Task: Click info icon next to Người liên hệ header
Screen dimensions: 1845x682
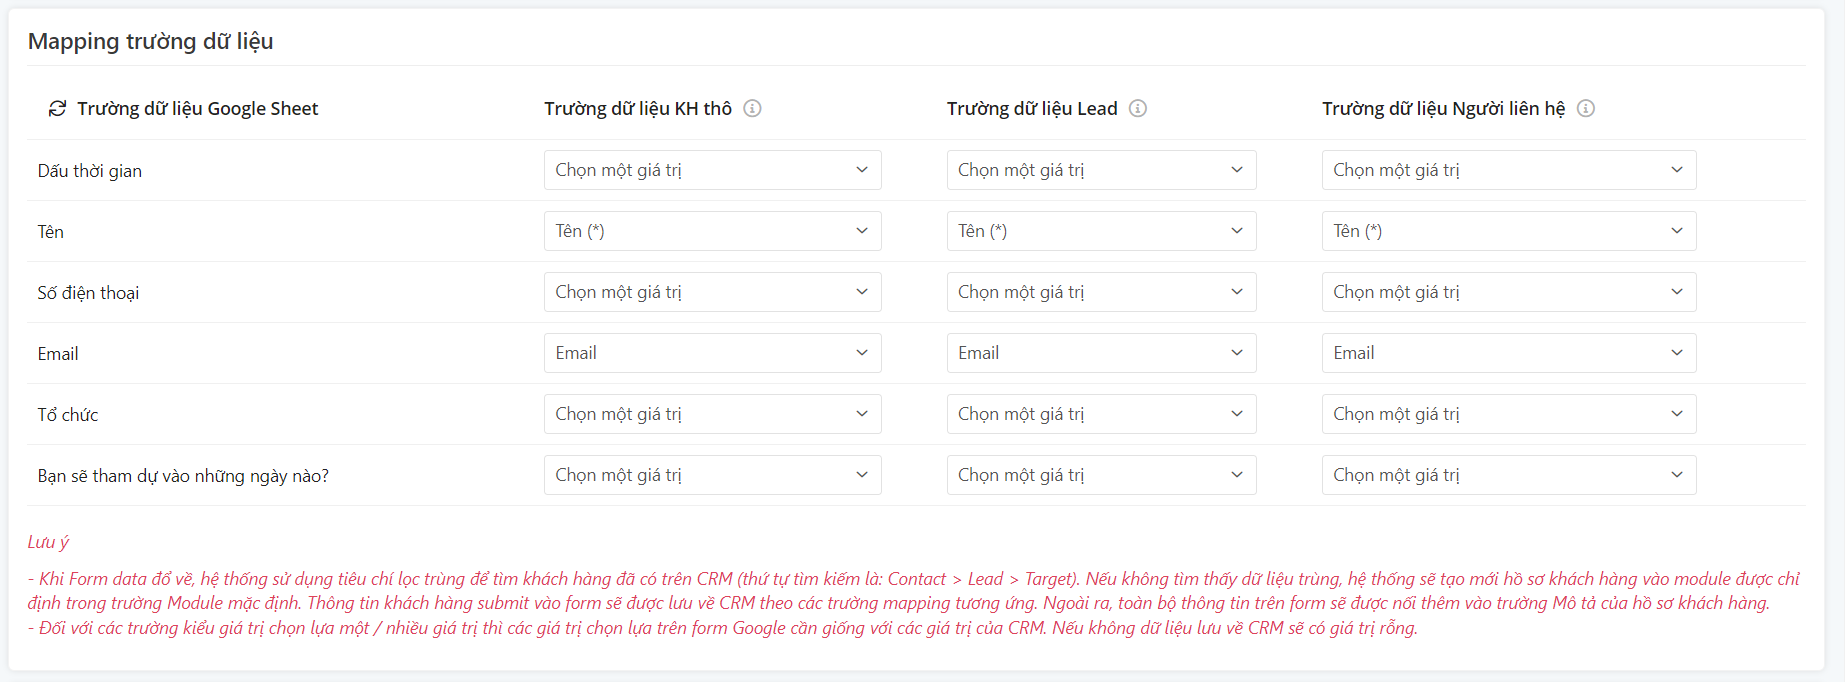Action: coord(1586,108)
